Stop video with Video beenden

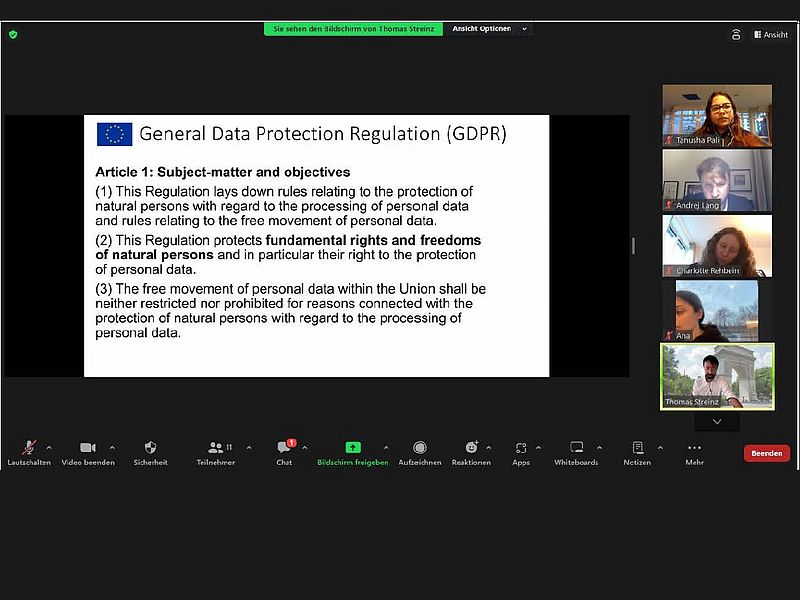(88, 449)
